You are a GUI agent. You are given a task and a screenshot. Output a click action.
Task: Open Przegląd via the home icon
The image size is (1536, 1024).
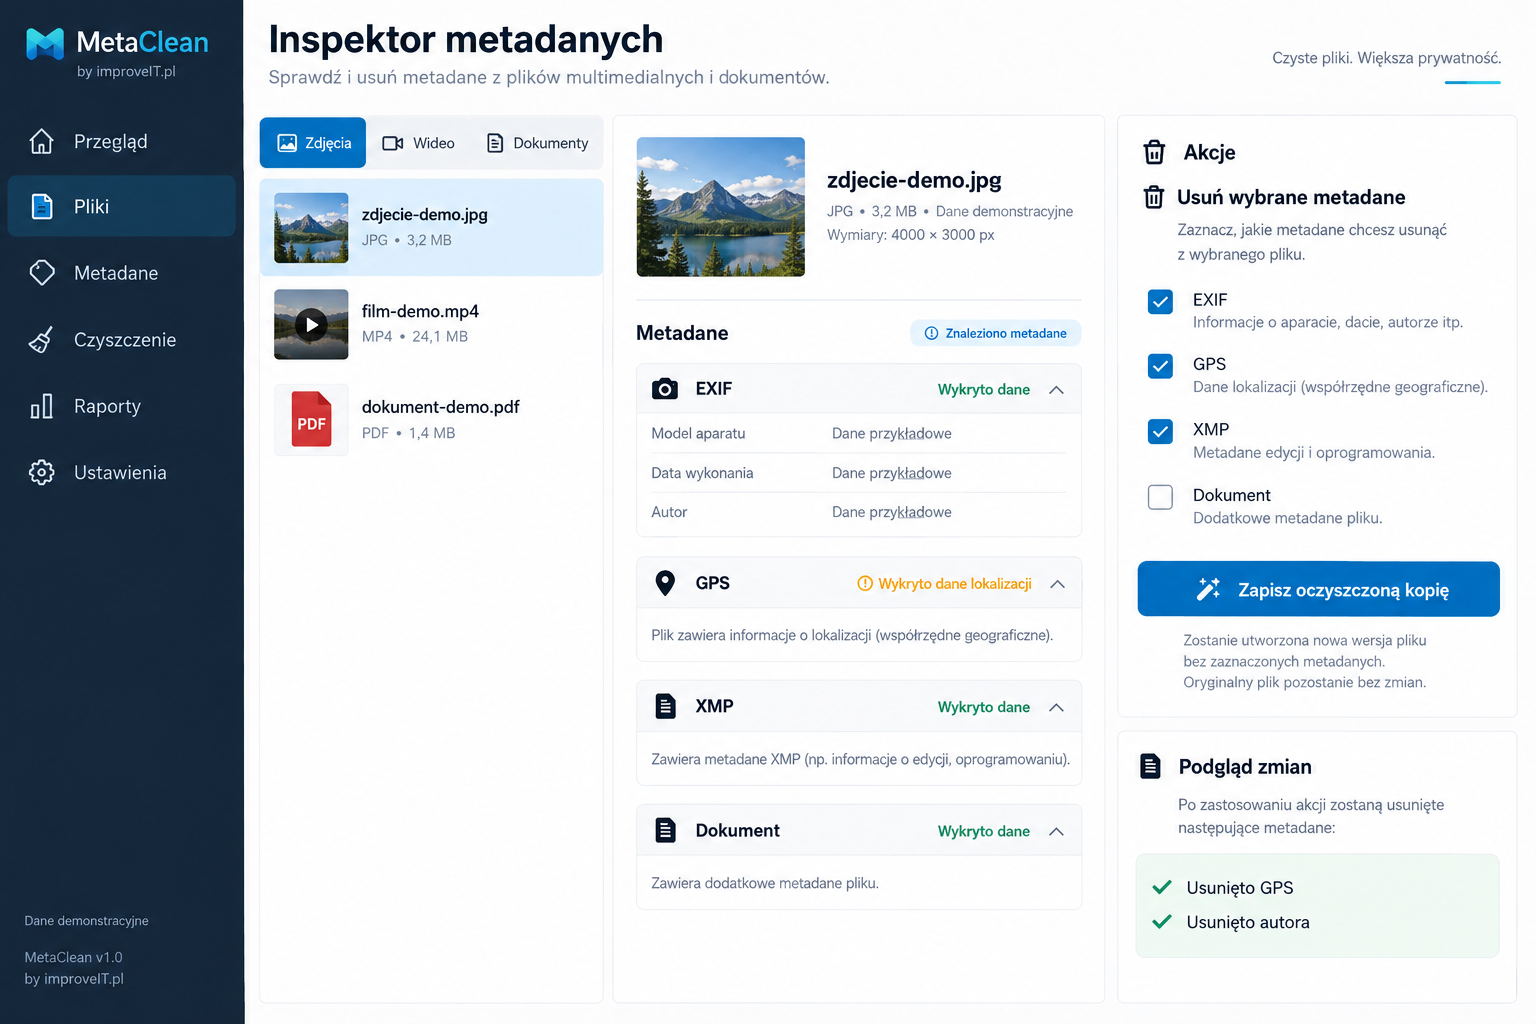[41, 142]
